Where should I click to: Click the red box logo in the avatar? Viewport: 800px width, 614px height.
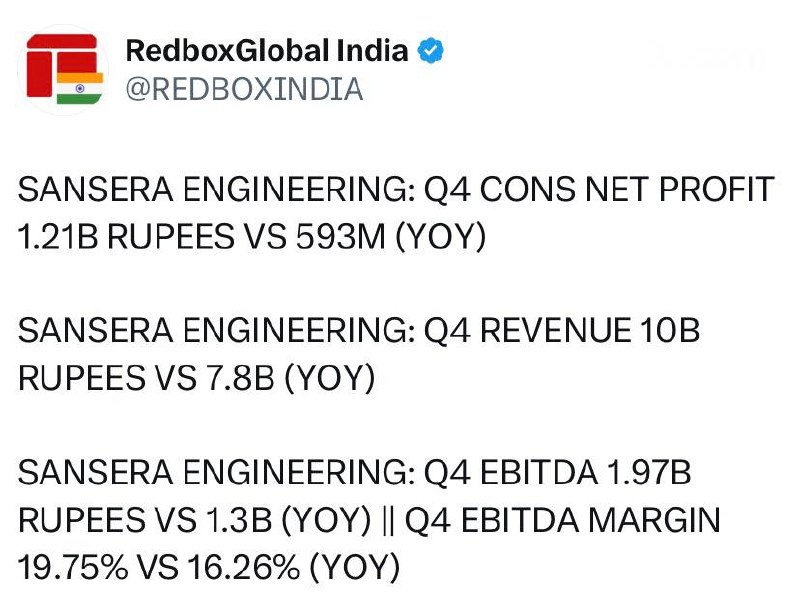point(62,65)
